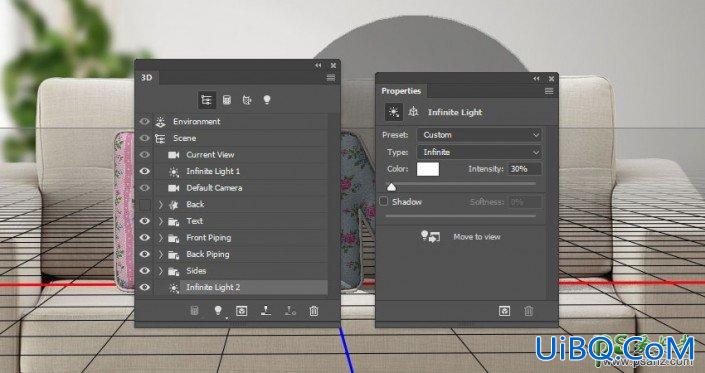
Task: Click the Intensity slider handle
Action: (392, 186)
